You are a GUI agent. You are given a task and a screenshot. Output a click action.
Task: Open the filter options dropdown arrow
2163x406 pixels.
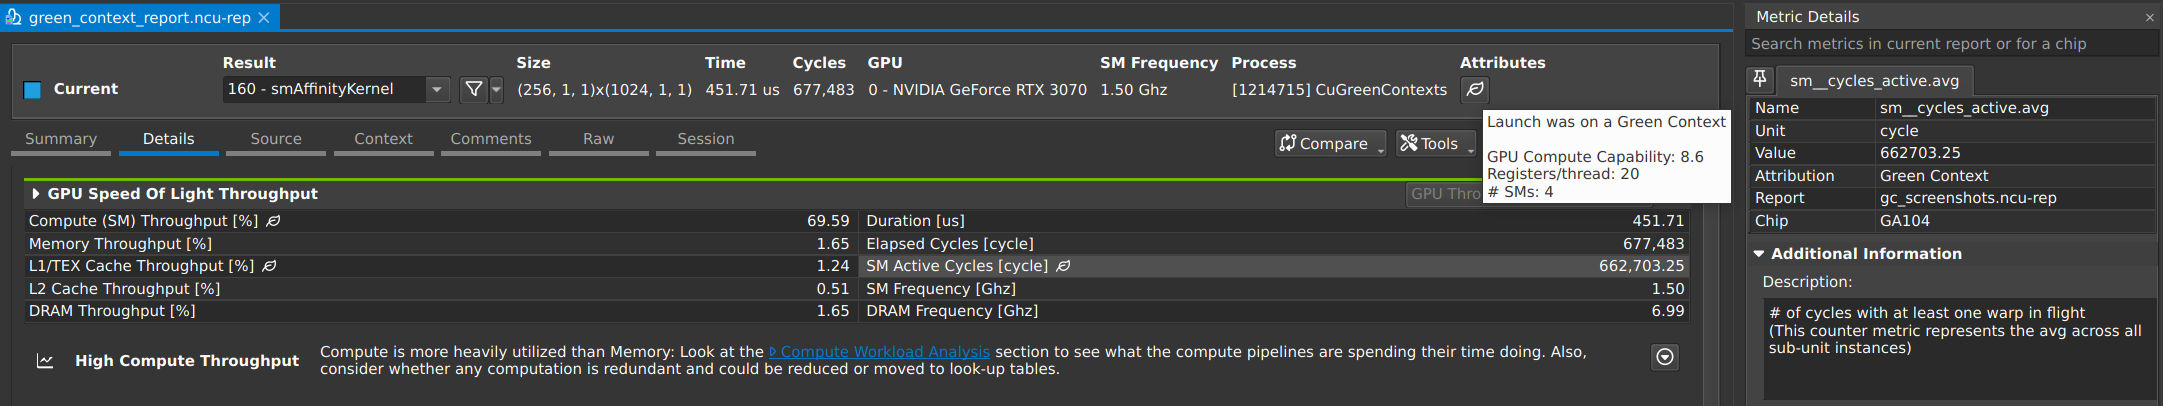(496, 90)
